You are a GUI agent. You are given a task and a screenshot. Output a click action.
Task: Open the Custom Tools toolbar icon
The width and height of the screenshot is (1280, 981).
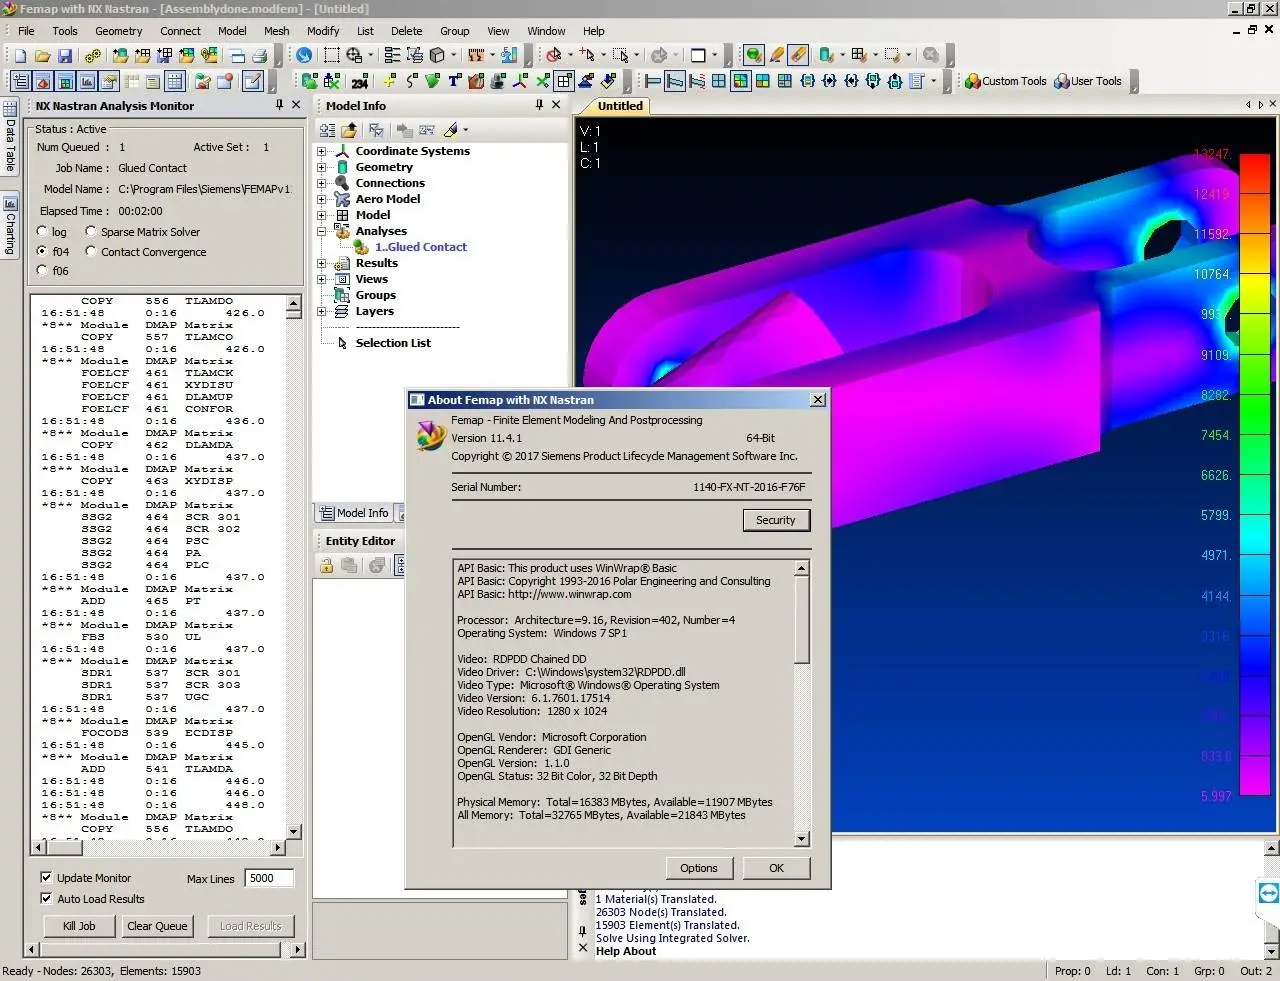(1006, 81)
